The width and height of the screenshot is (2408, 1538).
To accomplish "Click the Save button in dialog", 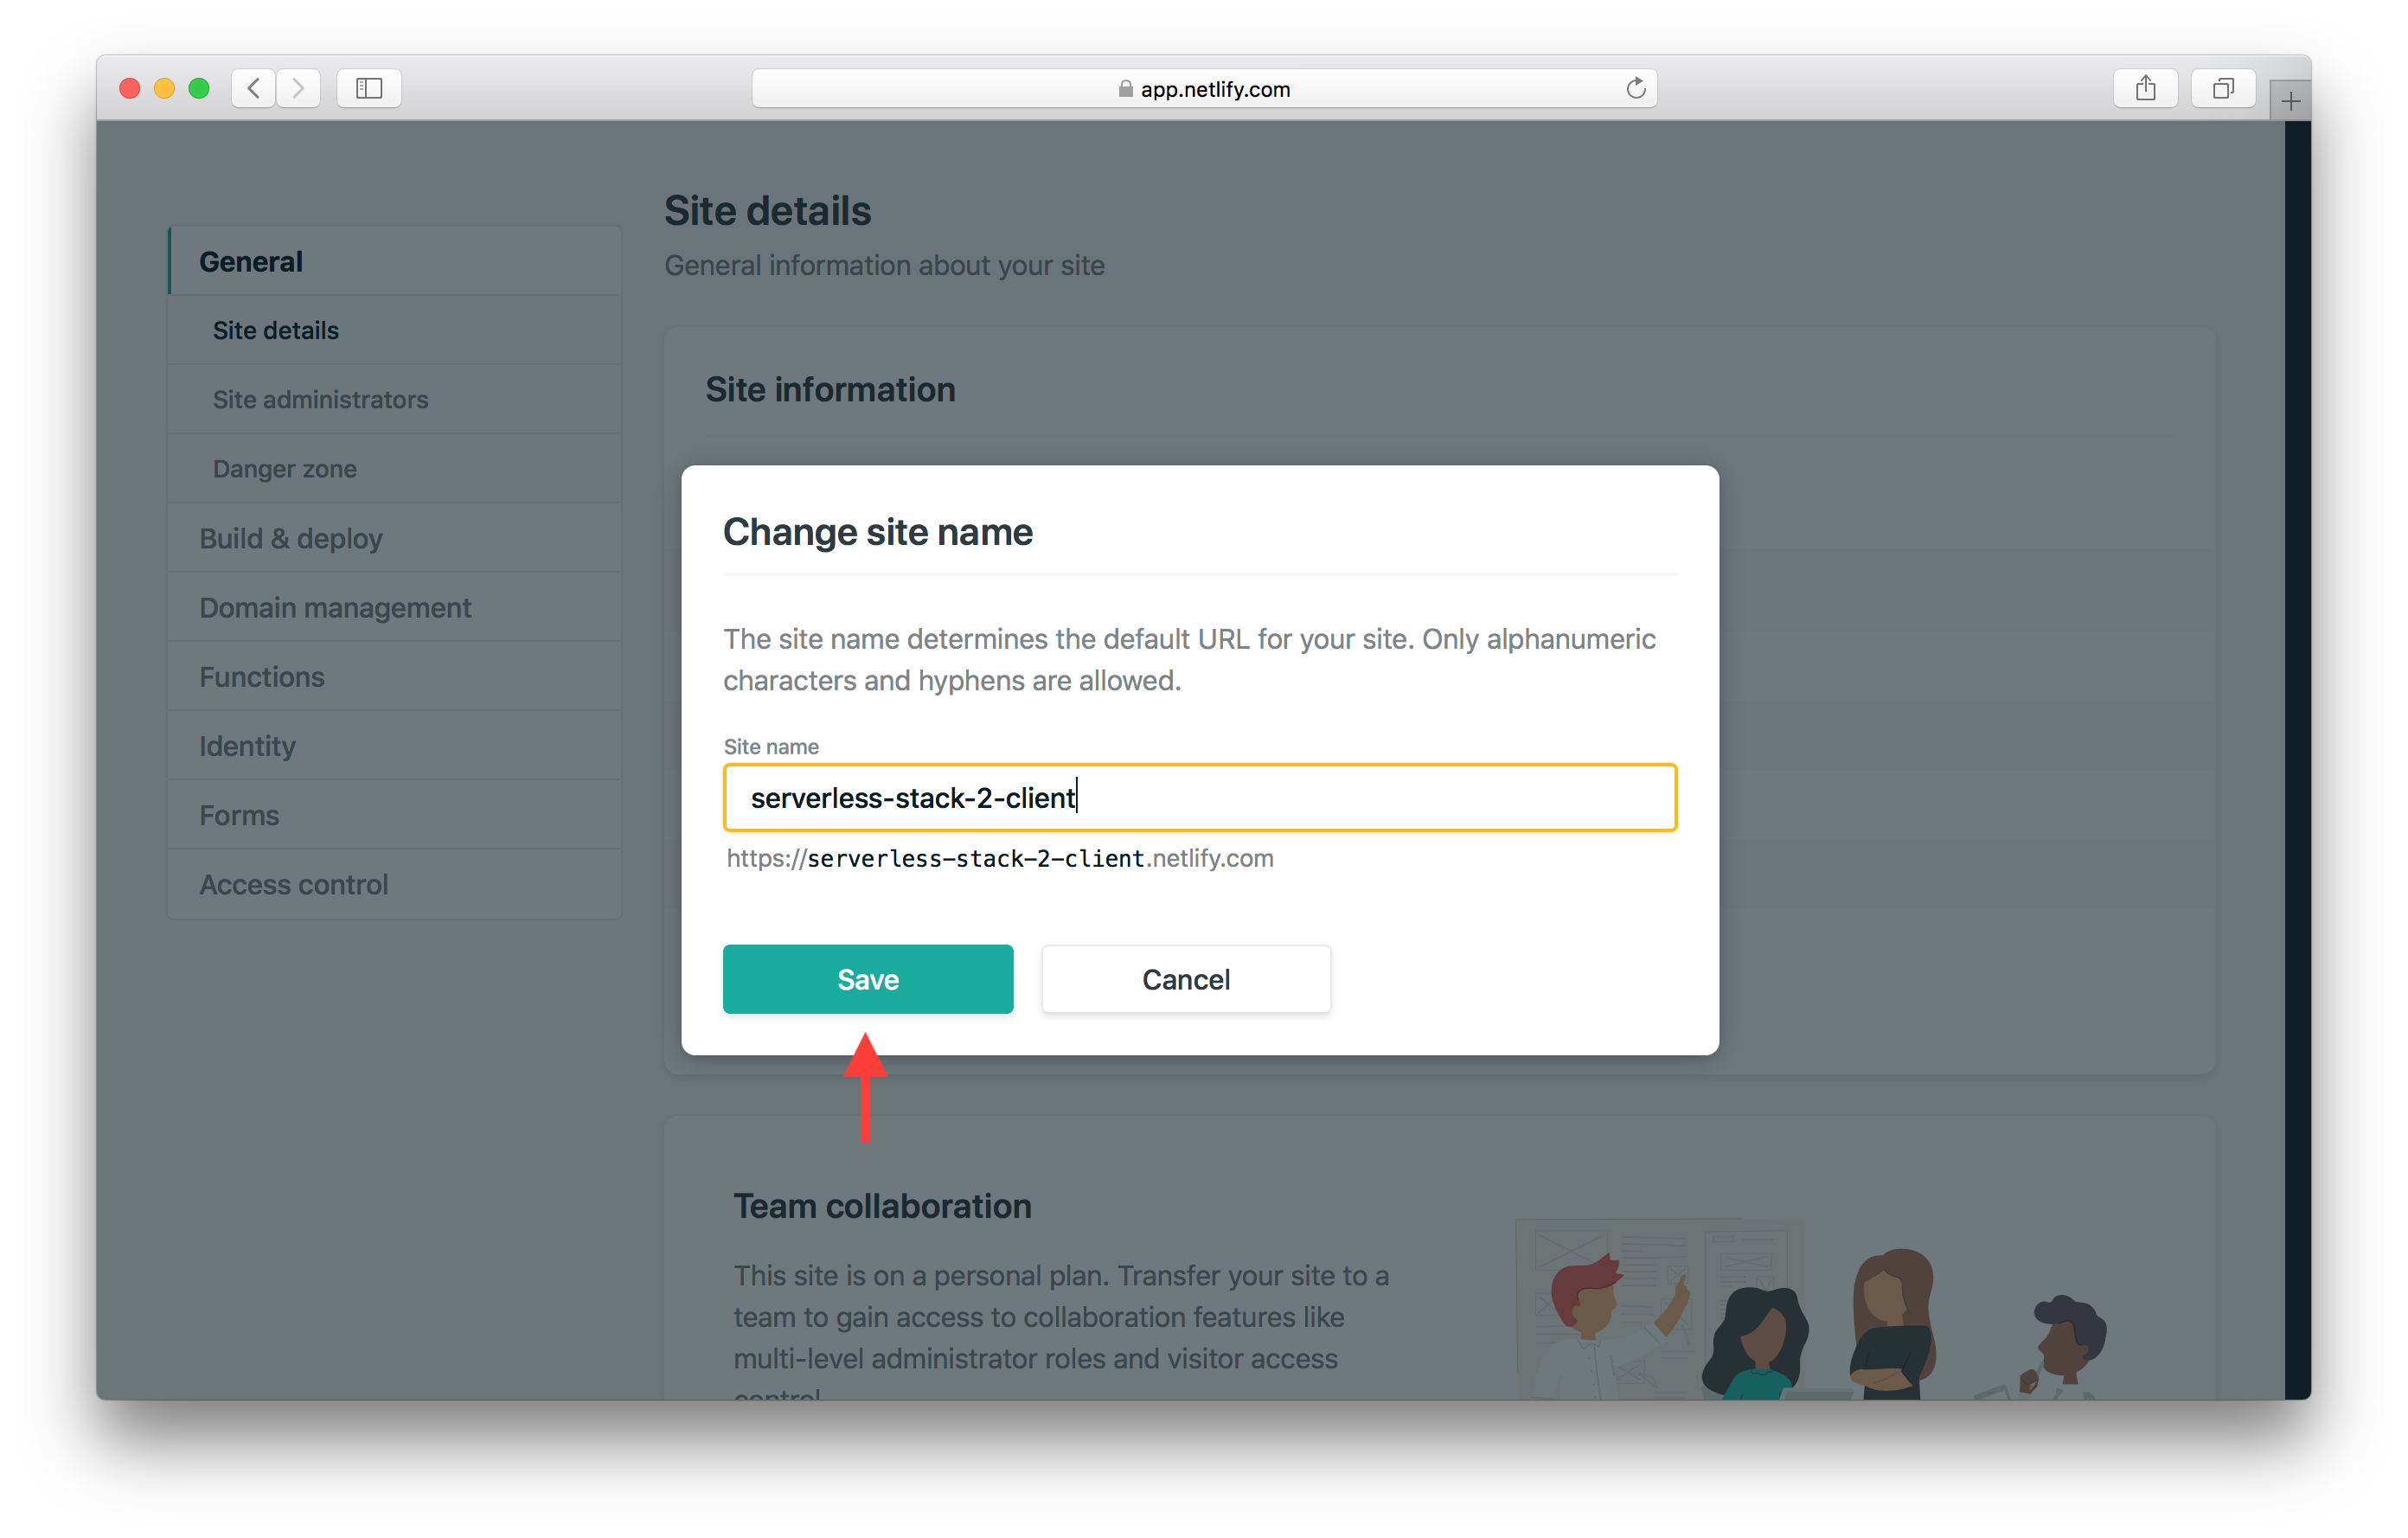I will (867, 978).
